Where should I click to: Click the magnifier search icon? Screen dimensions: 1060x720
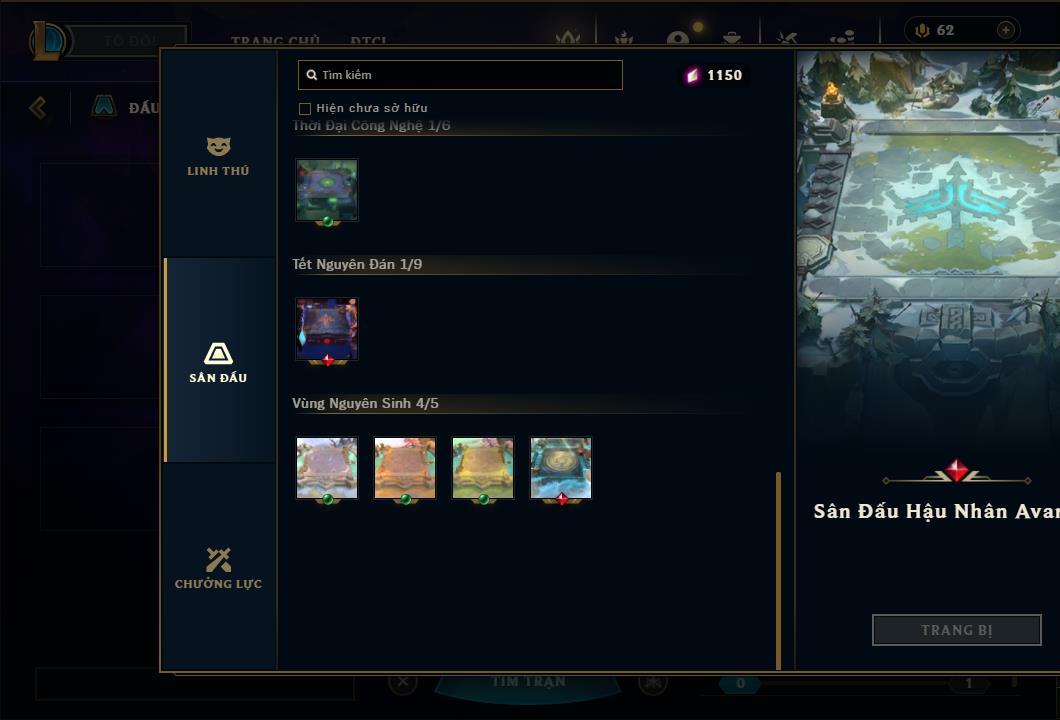click(x=312, y=75)
